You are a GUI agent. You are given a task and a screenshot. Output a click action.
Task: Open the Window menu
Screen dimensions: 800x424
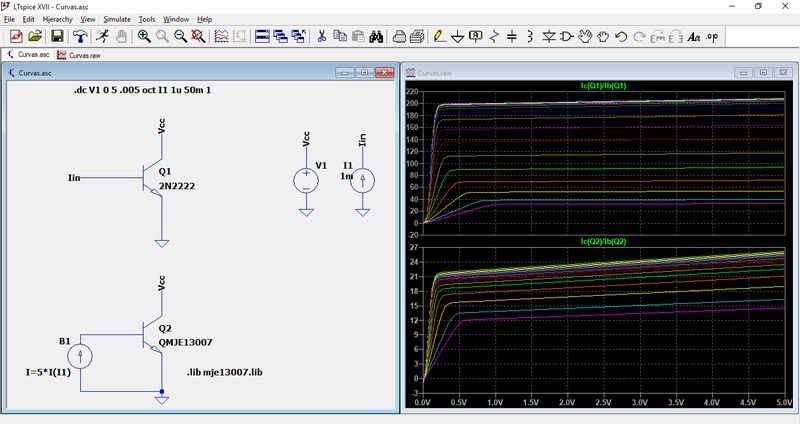[176, 19]
